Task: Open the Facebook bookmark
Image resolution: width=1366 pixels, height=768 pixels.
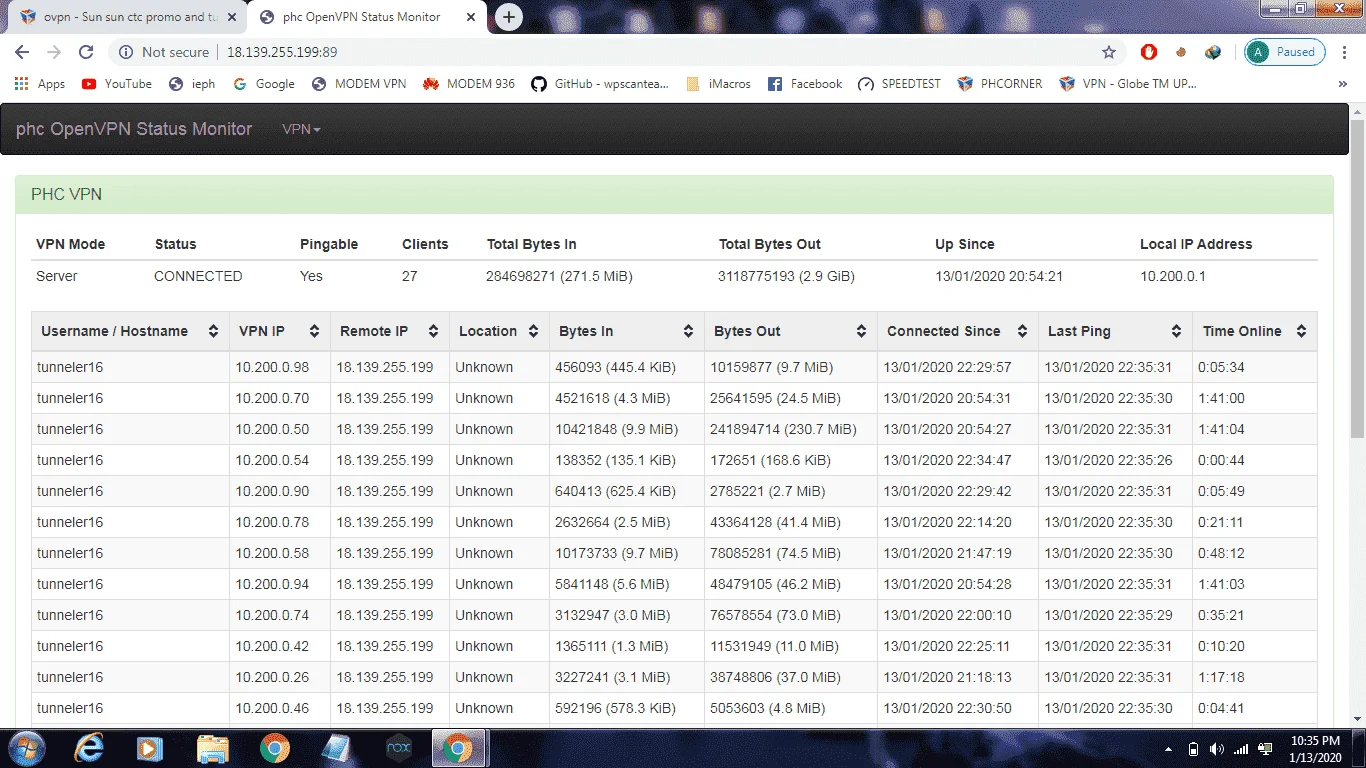Action: pyautogui.click(x=805, y=84)
